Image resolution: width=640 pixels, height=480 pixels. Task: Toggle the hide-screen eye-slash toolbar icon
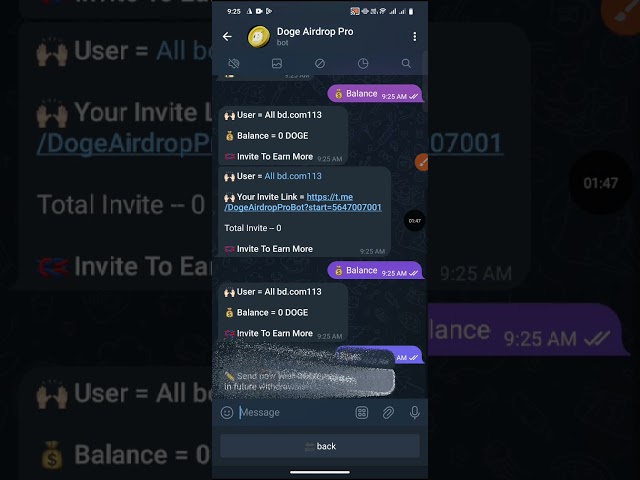pos(234,63)
